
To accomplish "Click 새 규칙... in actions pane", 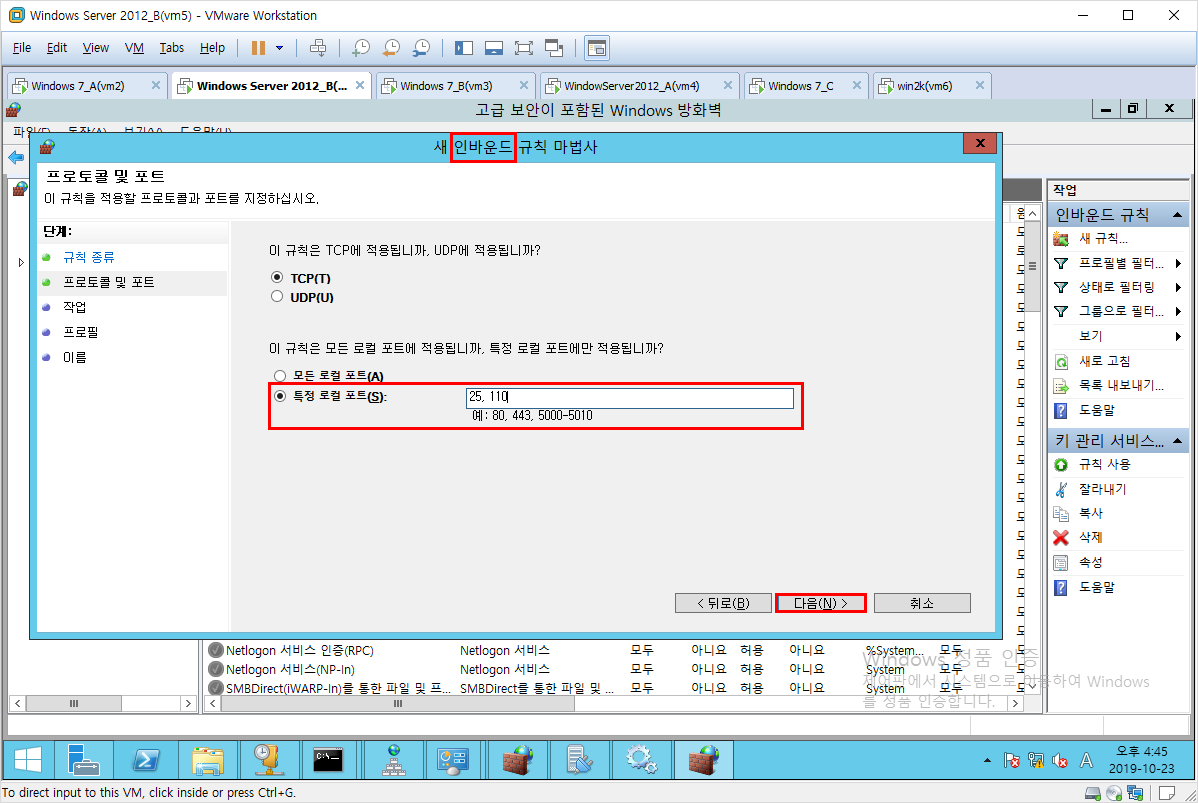I will tap(1103, 238).
